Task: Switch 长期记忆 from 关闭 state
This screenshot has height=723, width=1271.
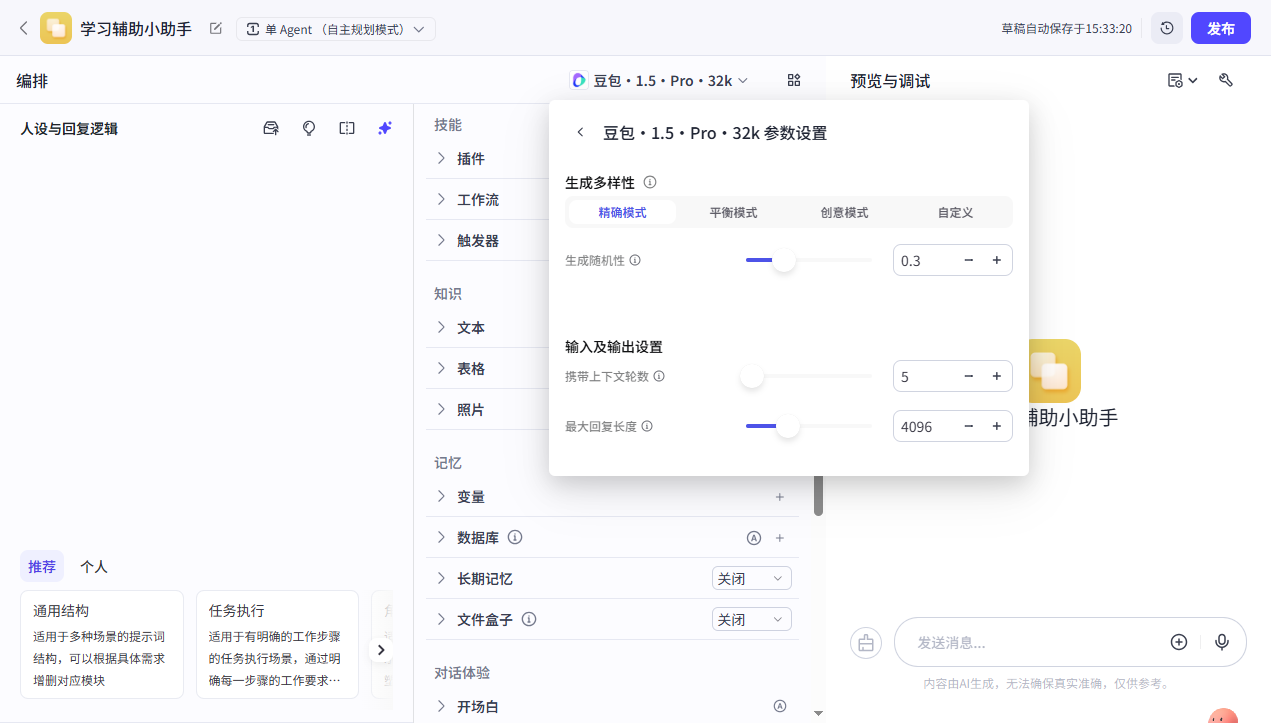Action: pos(751,577)
